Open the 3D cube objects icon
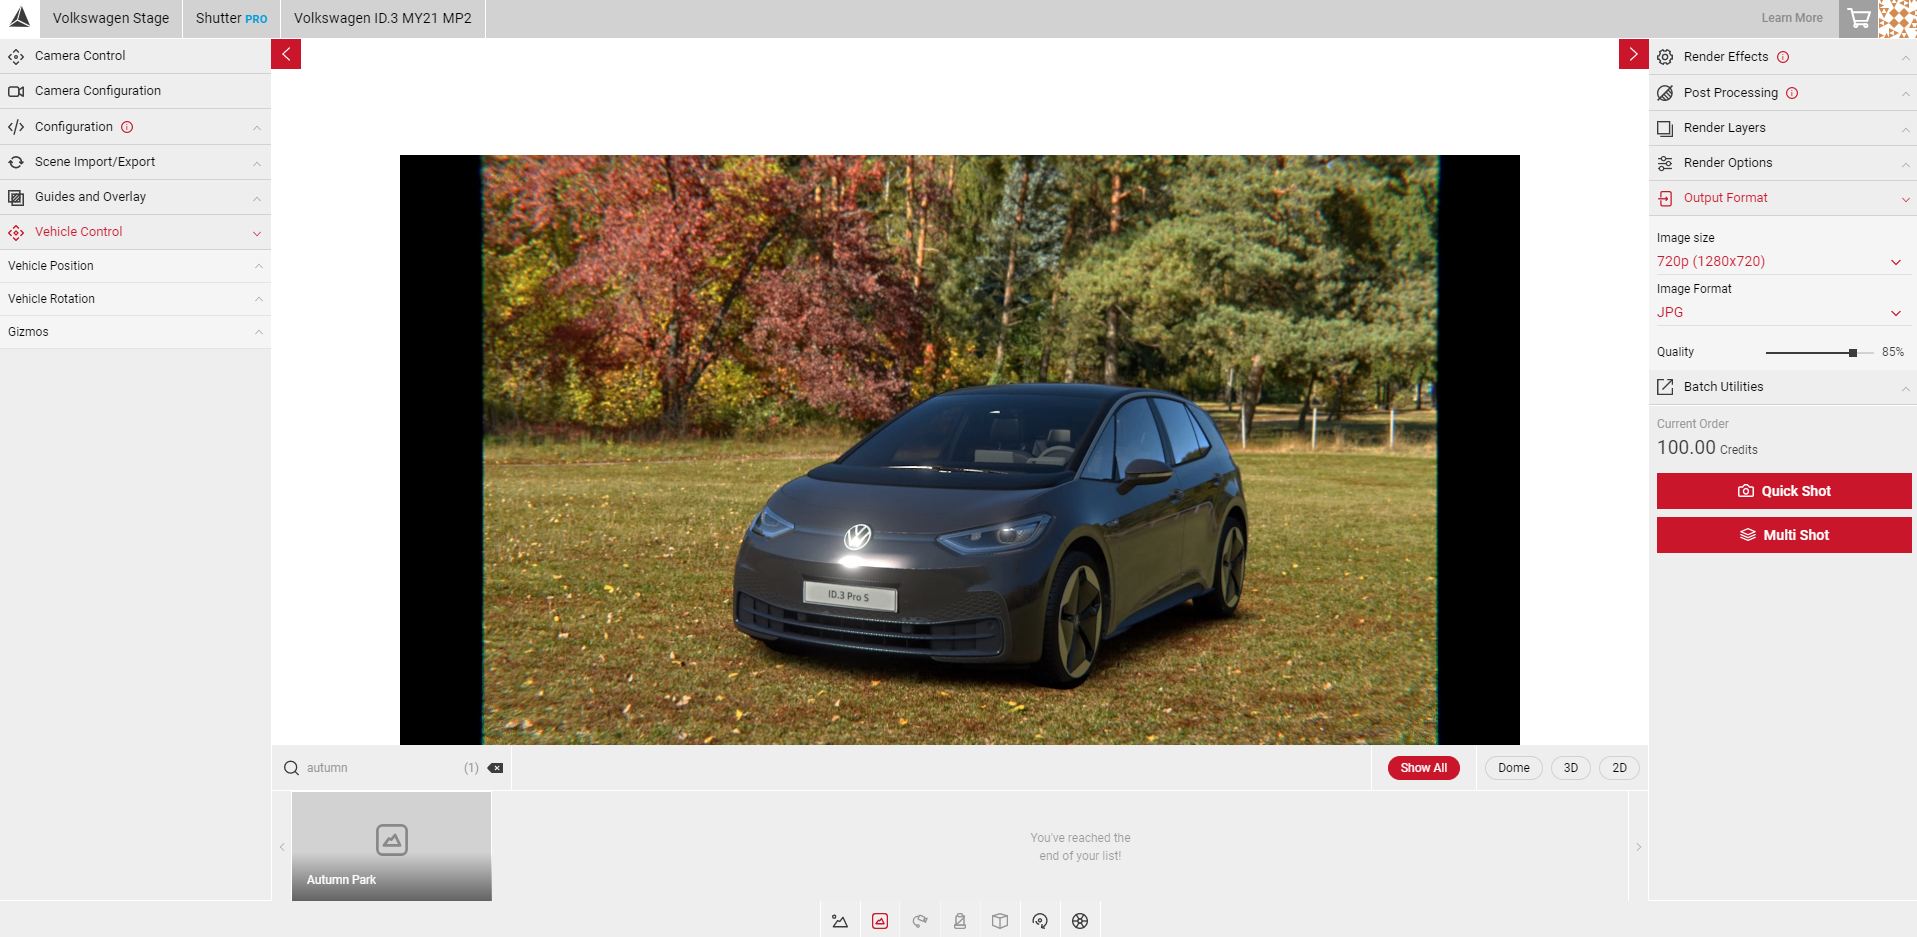1917x937 pixels. [x=1000, y=921]
